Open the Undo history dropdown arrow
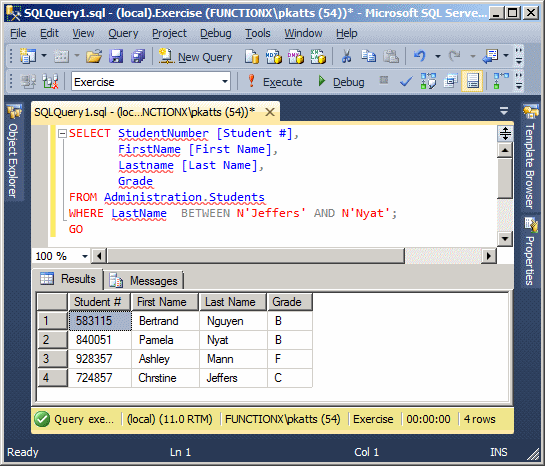The image size is (545, 466). coord(438,56)
